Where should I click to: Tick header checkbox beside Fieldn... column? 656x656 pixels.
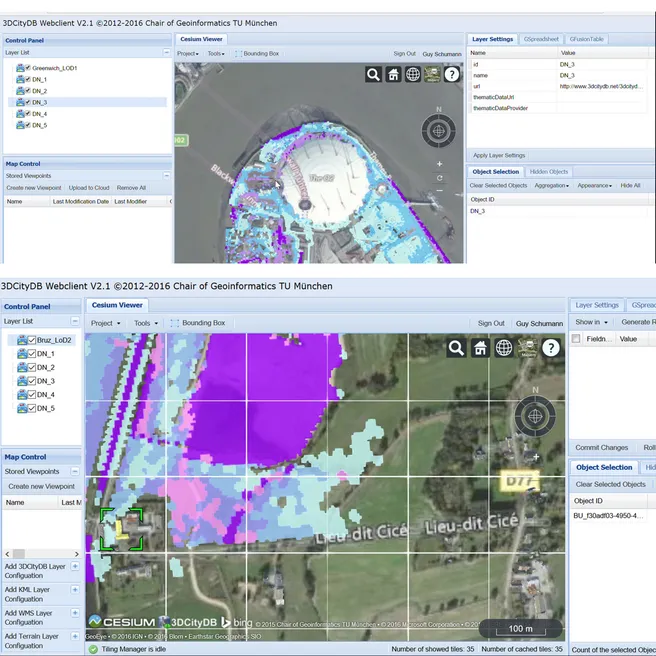576,338
